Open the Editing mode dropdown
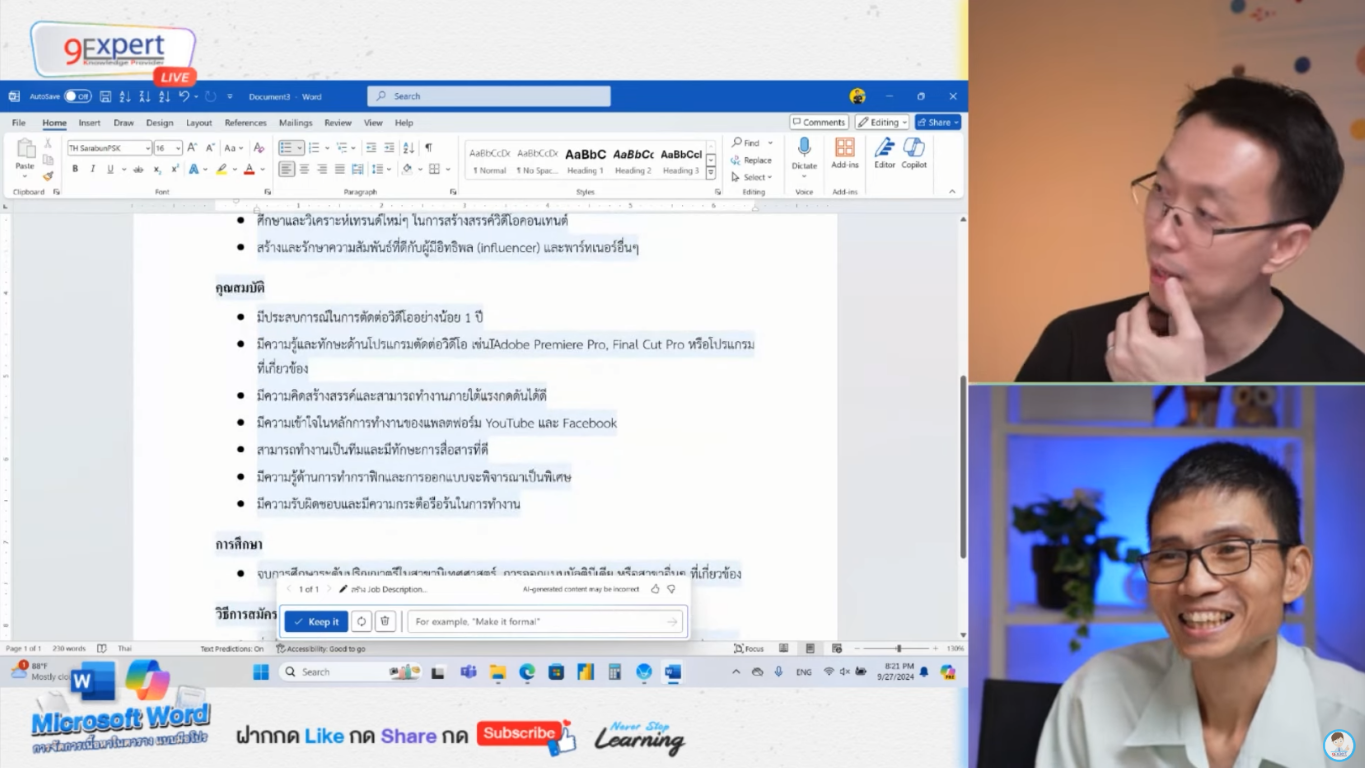The height and width of the screenshot is (768, 1365). (x=882, y=122)
